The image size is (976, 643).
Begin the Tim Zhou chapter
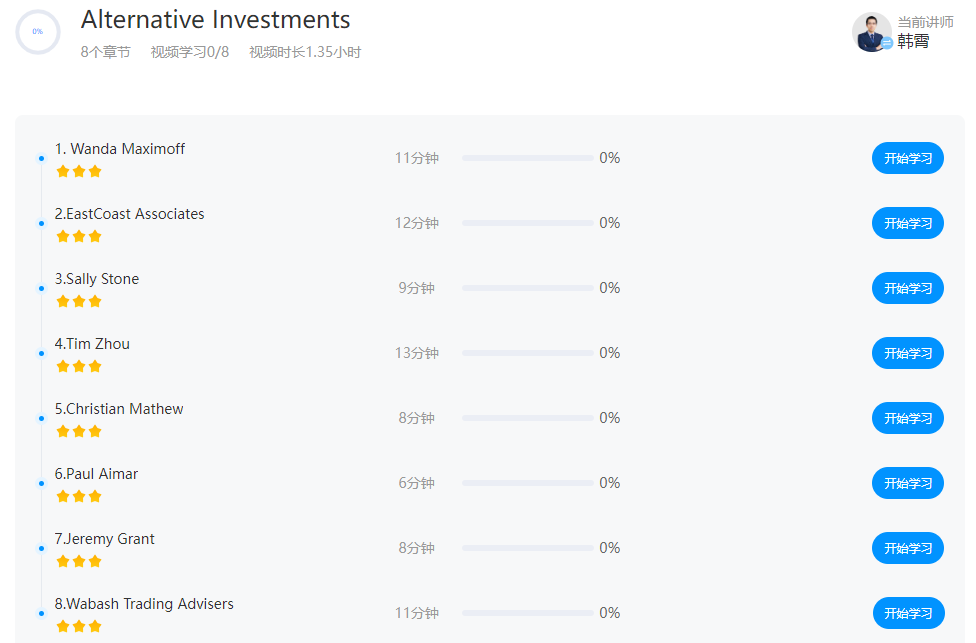[907, 353]
